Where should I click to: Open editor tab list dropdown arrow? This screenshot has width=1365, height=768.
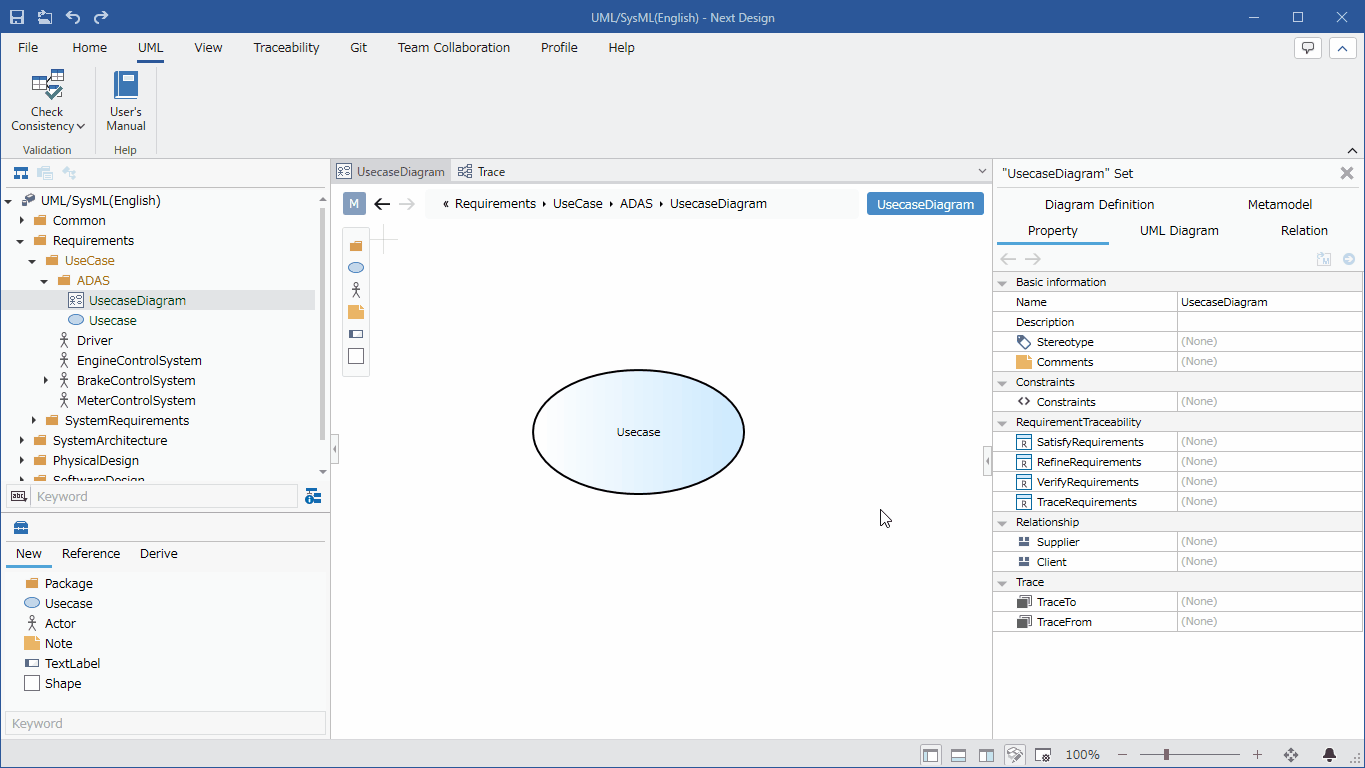(980, 172)
